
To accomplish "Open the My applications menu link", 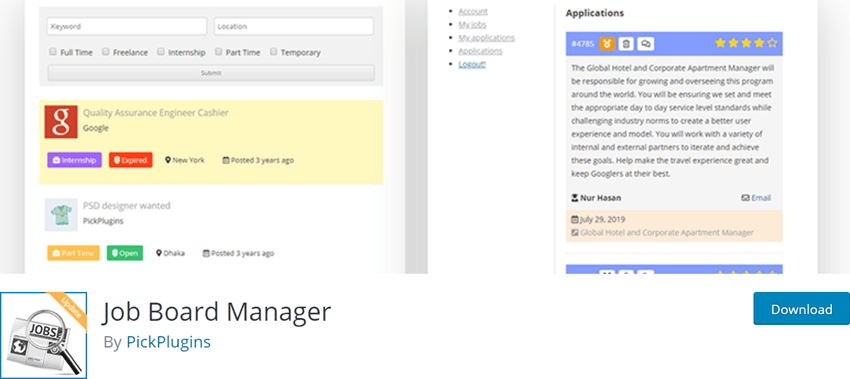I will coord(486,37).
